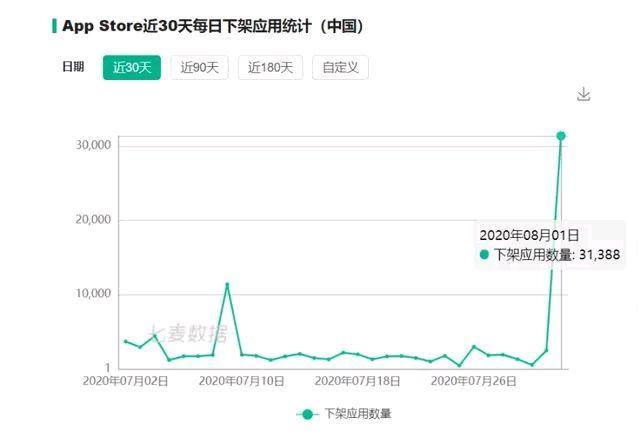The height and width of the screenshot is (444, 640).
Task: Click the 2020年07月26日 axis label
Action: point(473,381)
